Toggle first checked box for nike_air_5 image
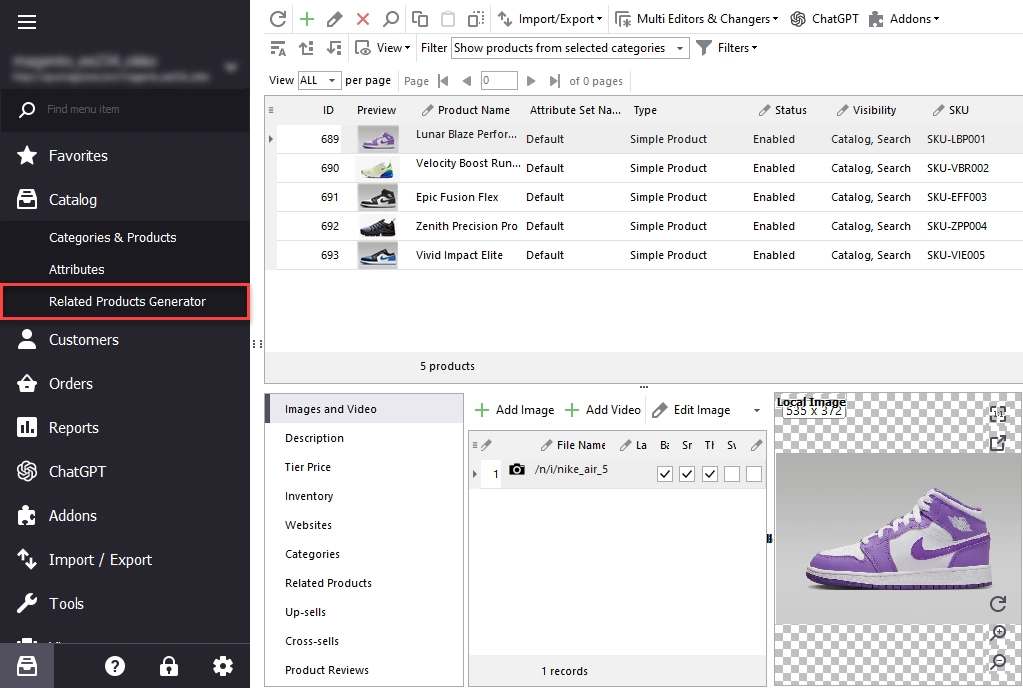1023x688 pixels. (665, 474)
